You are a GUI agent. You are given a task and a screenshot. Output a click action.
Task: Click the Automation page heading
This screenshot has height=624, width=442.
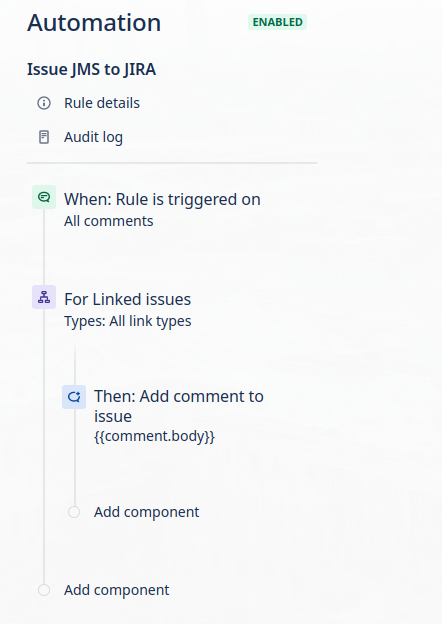tap(94, 22)
